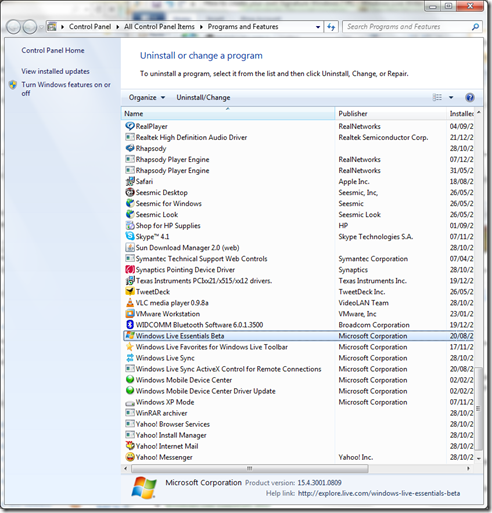The height and width of the screenshot is (513, 492).
Task: Open the Organize dropdown menu
Action: coord(147,97)
